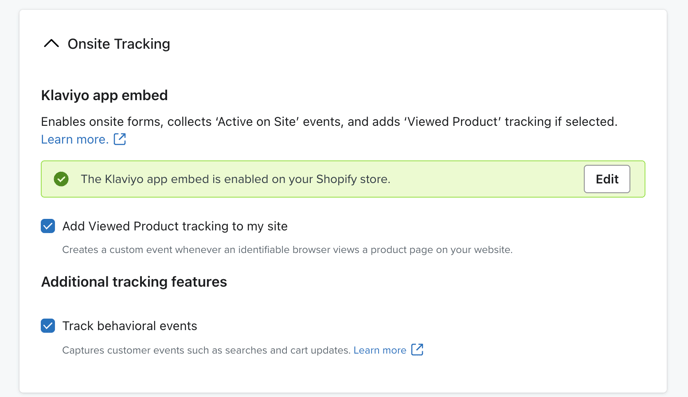Screen dimensions: 688x397
Task: Click external-link icon beside Learn more.
Action: [120, 139]
